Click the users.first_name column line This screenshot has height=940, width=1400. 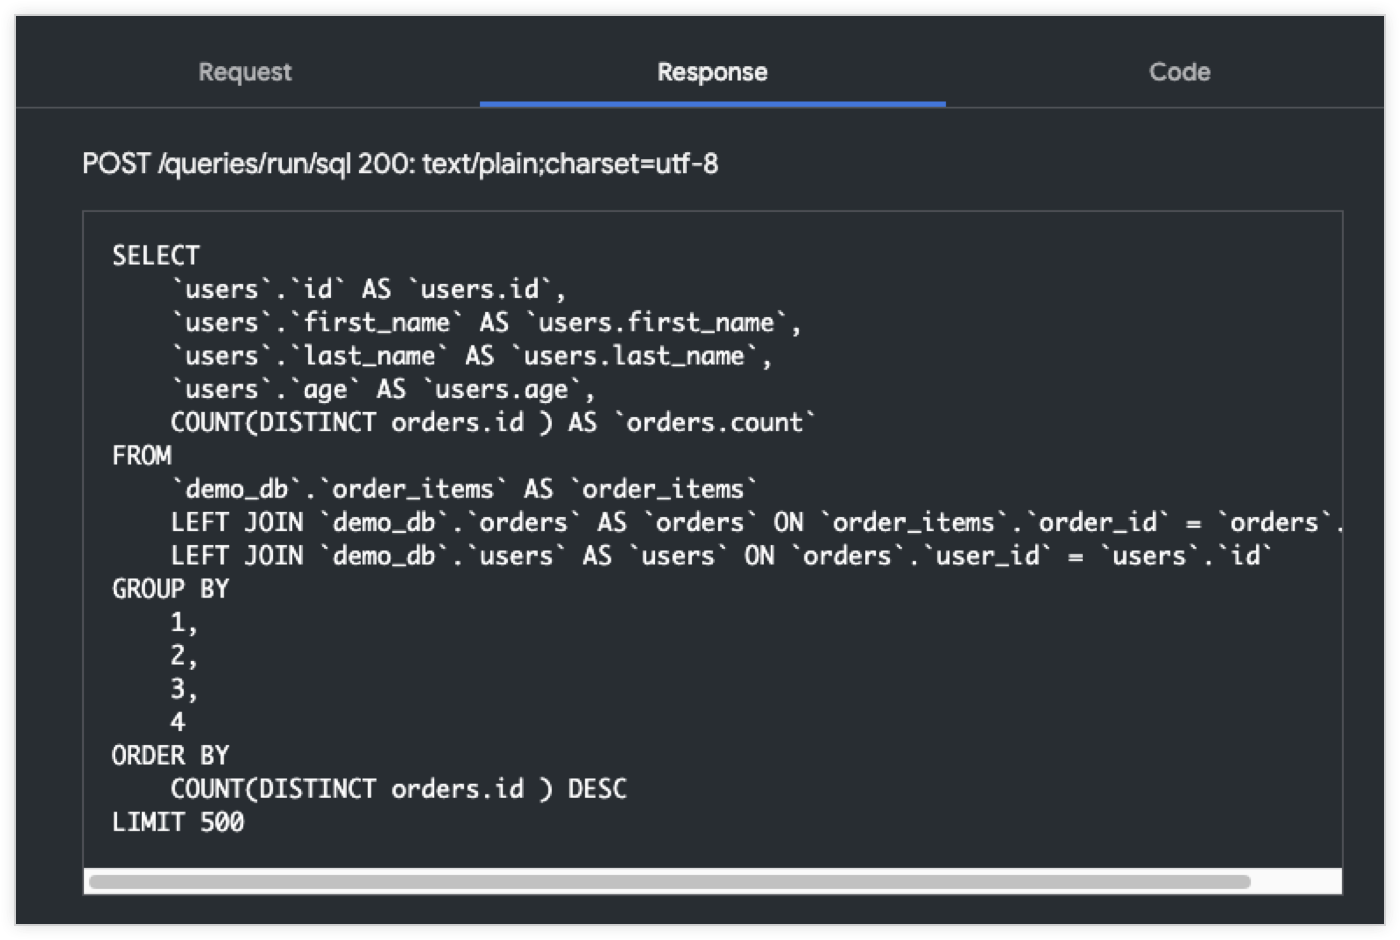pyautogui.click(x=486, y=323)
